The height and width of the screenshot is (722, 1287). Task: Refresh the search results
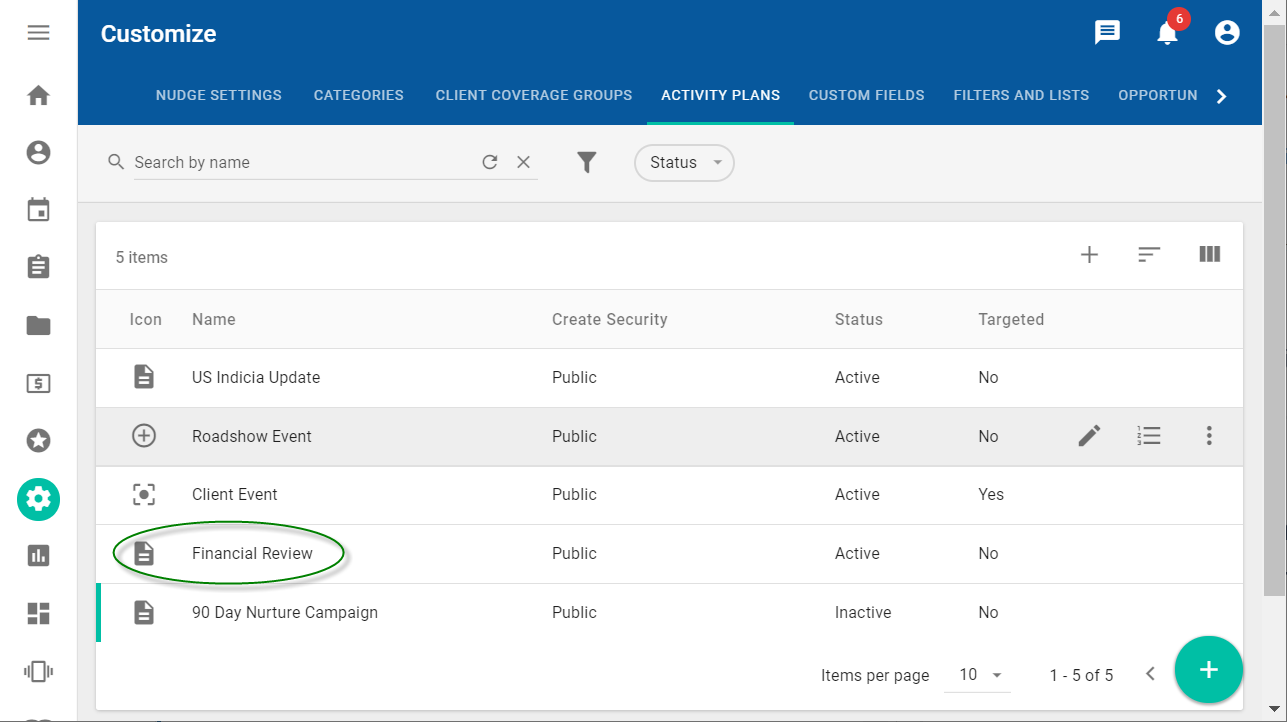489,162
